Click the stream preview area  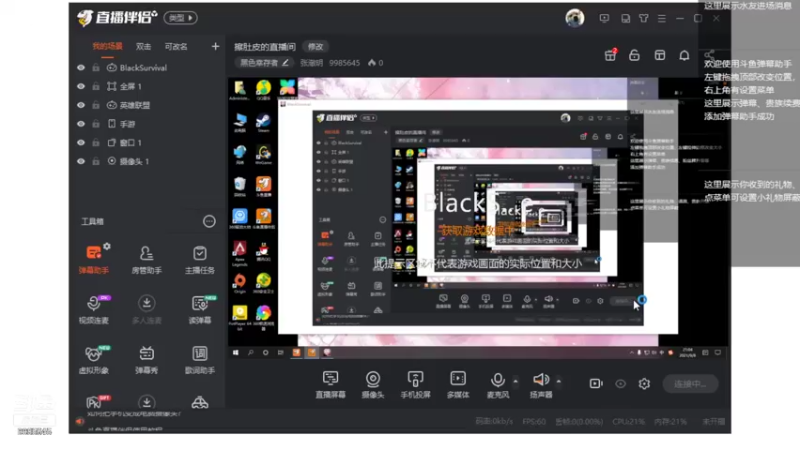(479, 217)
